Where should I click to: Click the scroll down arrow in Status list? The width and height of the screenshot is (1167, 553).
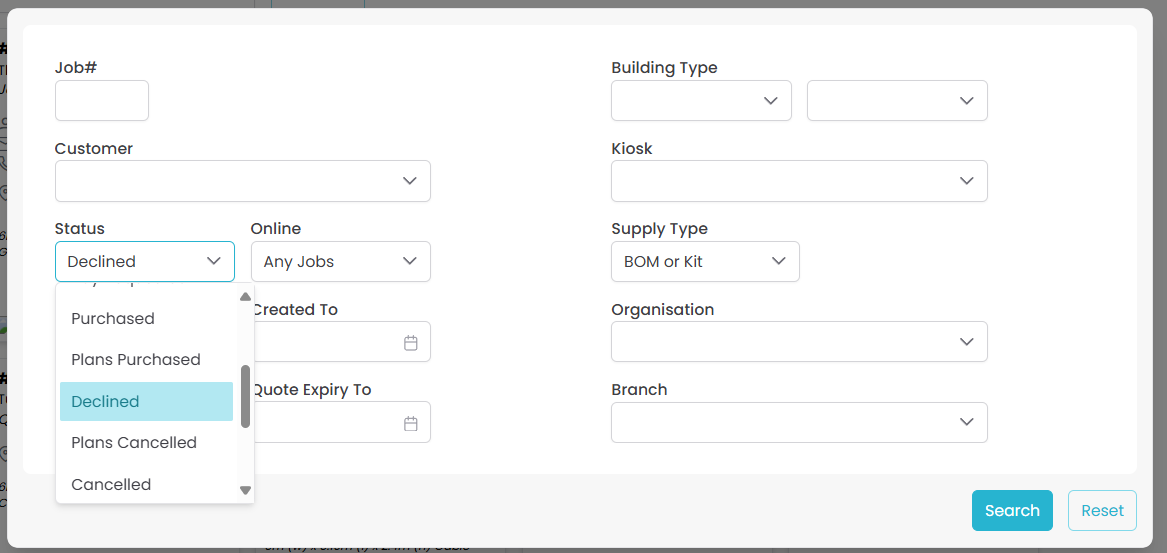[x=245, y=490]
